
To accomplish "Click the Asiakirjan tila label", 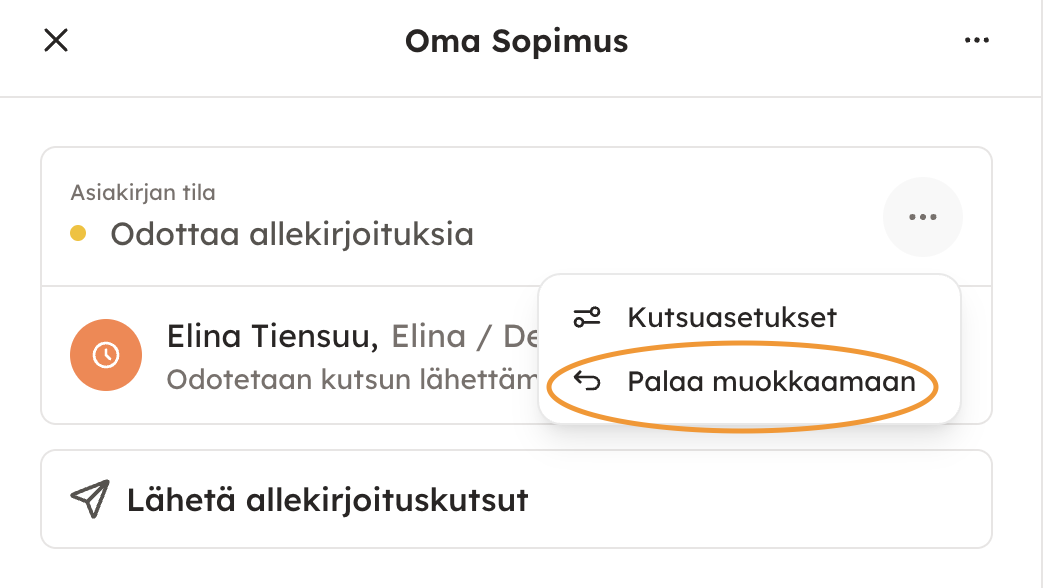I will (x=143, y=192).
